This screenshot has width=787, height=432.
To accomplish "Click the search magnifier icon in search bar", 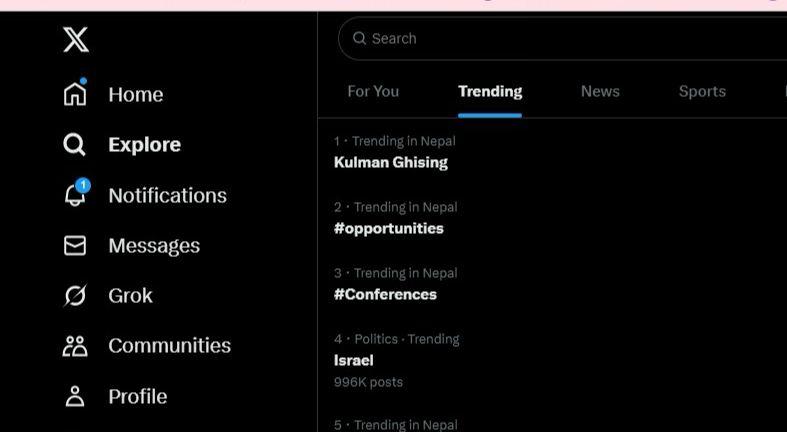I will click(x=359, y=38).
